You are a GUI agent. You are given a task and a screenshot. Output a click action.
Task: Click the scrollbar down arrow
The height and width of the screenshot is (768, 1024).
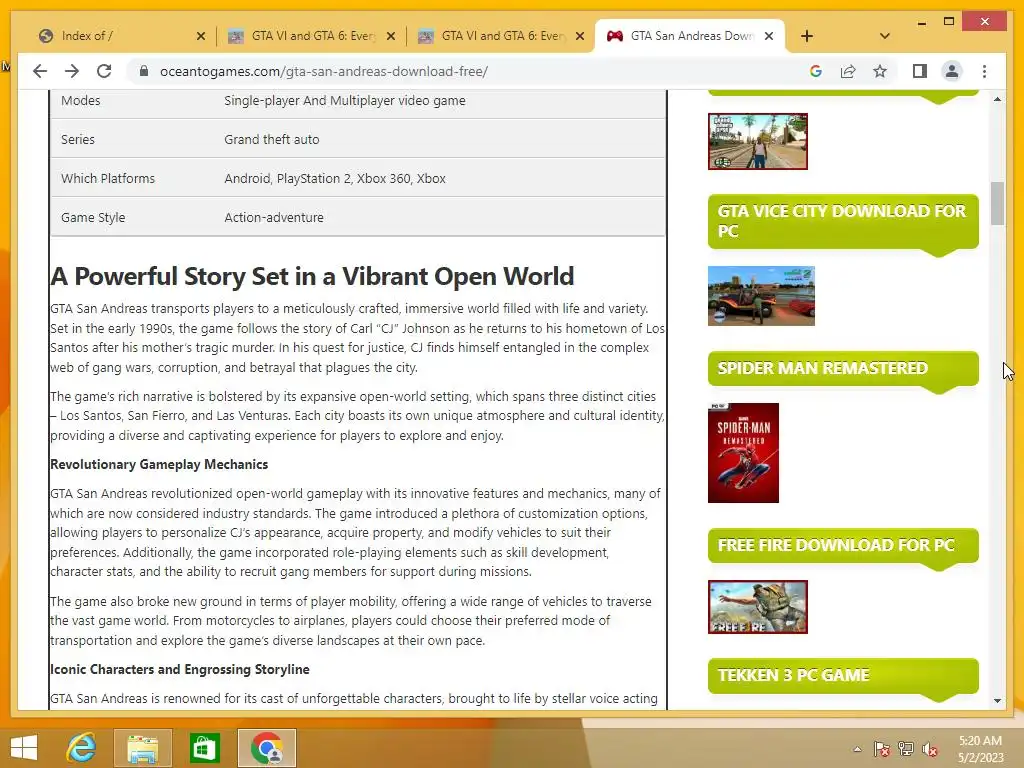(997, 701)
